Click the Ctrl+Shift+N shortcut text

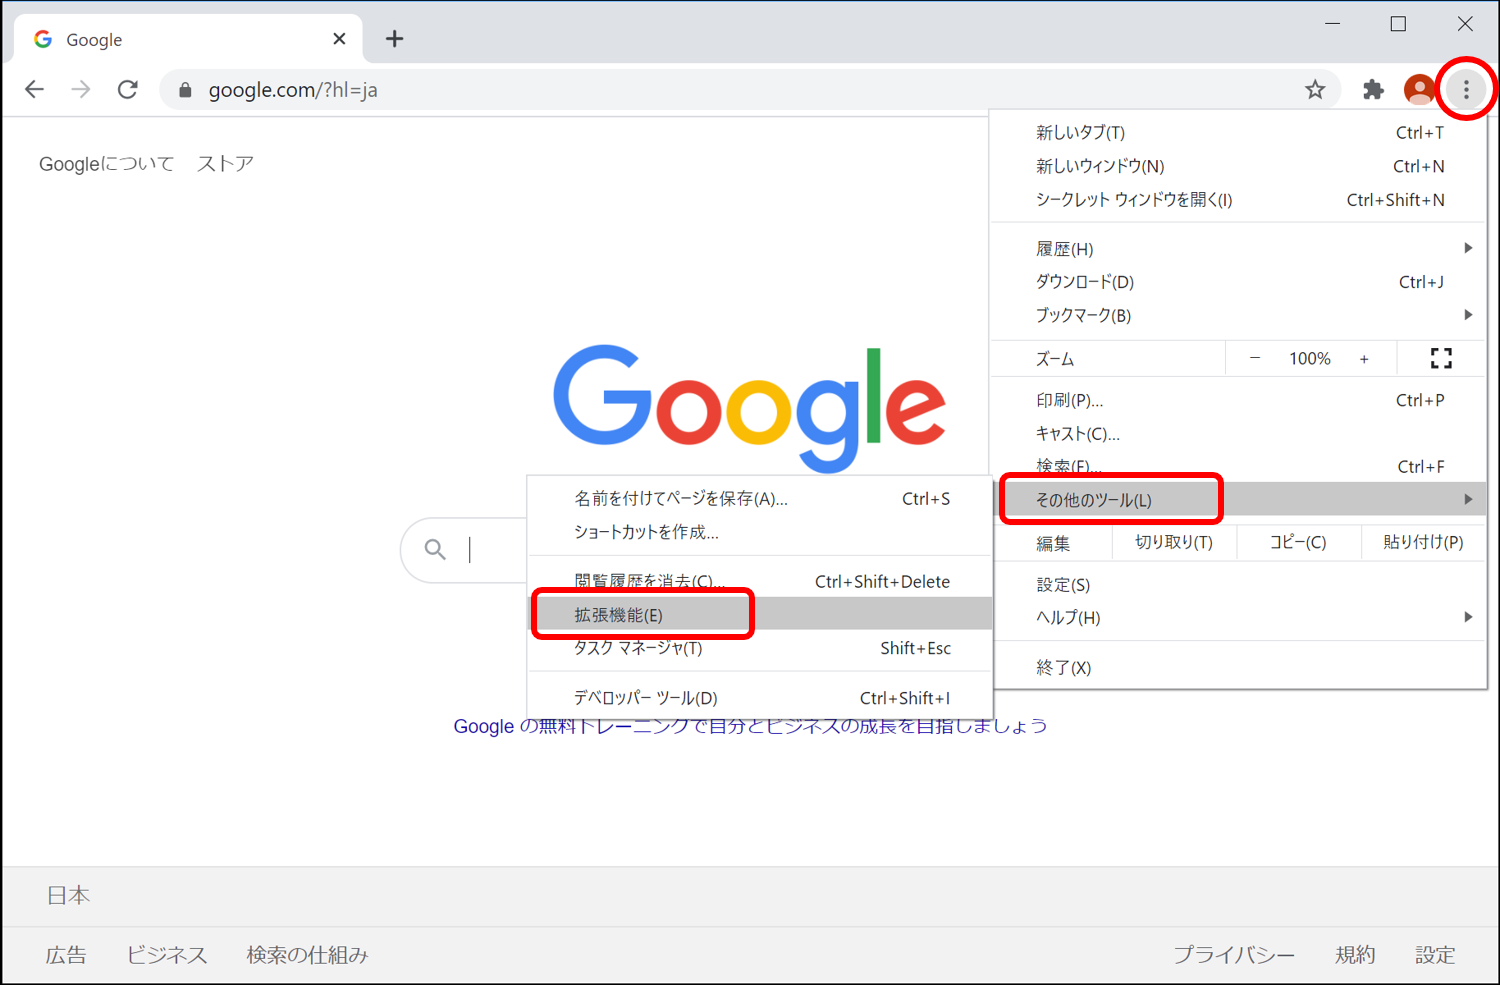(1395, 200)
